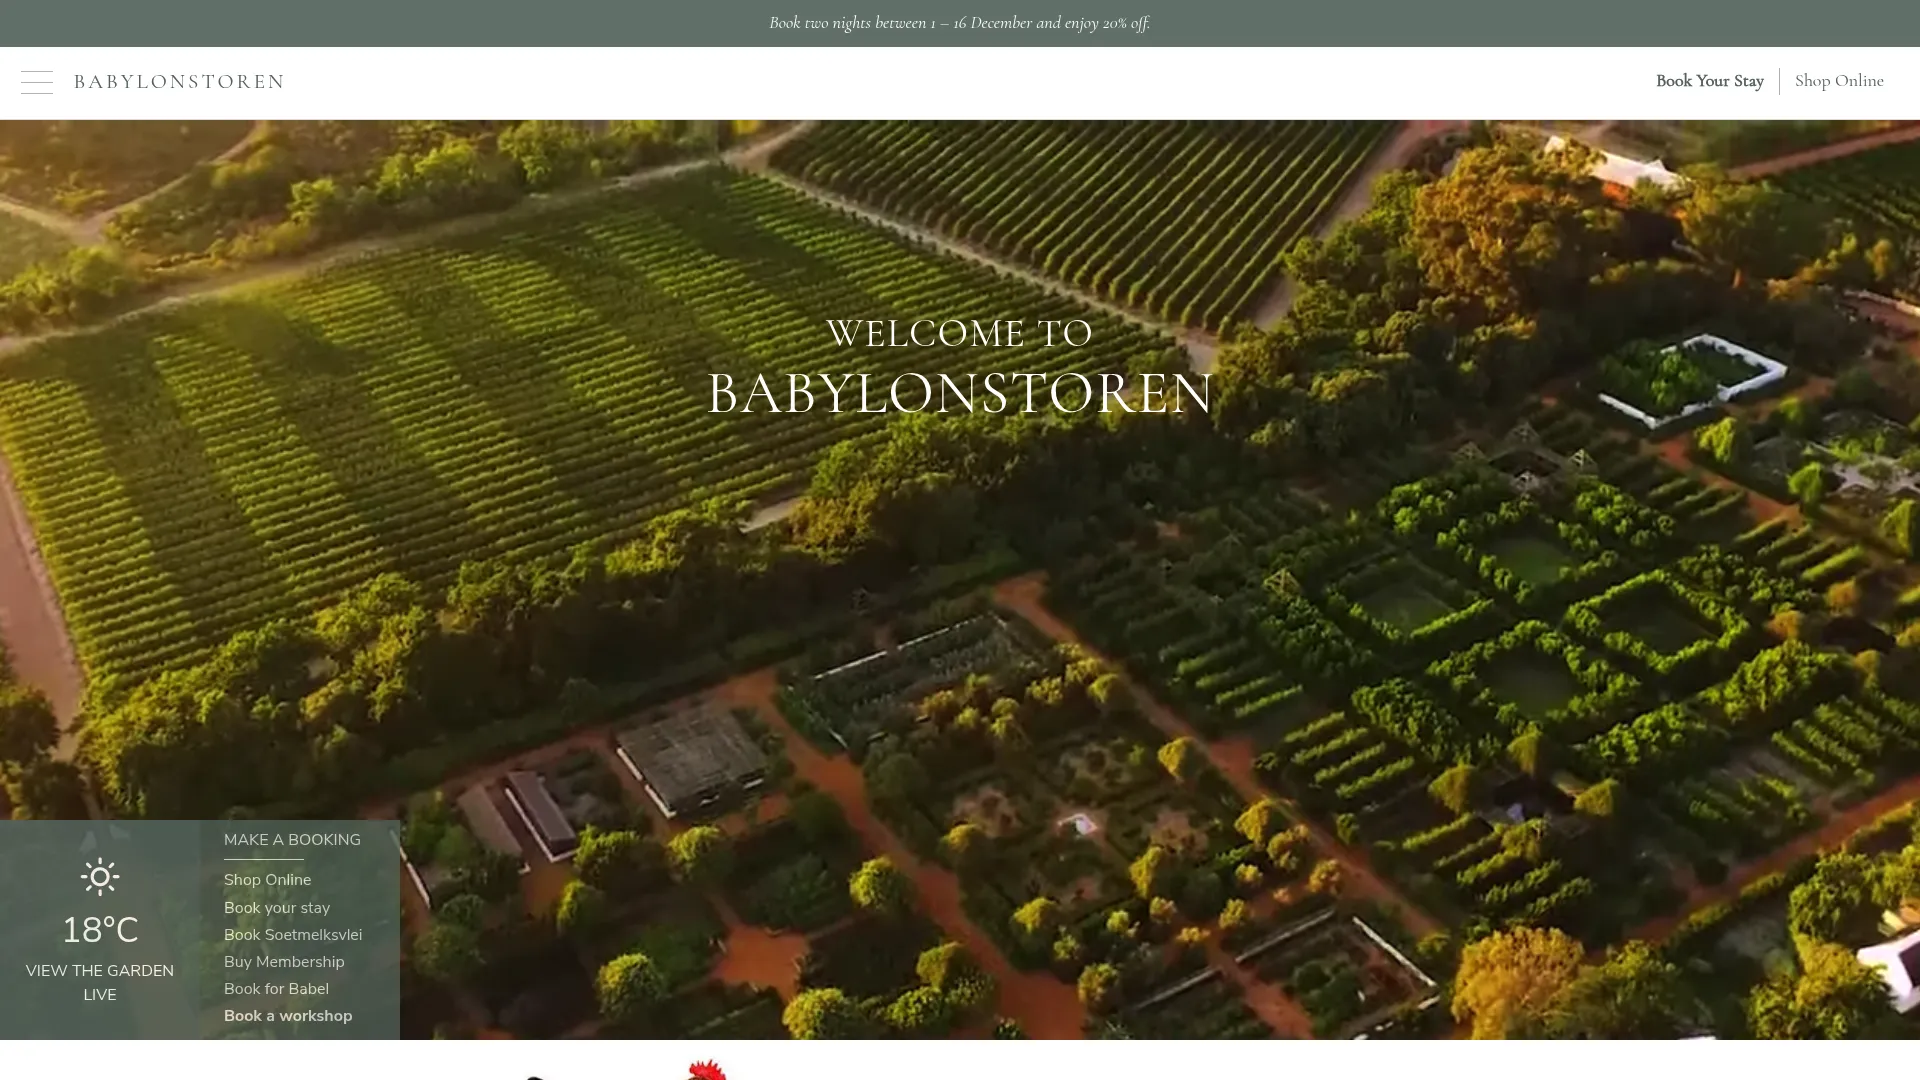Click the 18°C temperature display
The width and height of the screenshot is (1920, 1080).
point(100,929)
